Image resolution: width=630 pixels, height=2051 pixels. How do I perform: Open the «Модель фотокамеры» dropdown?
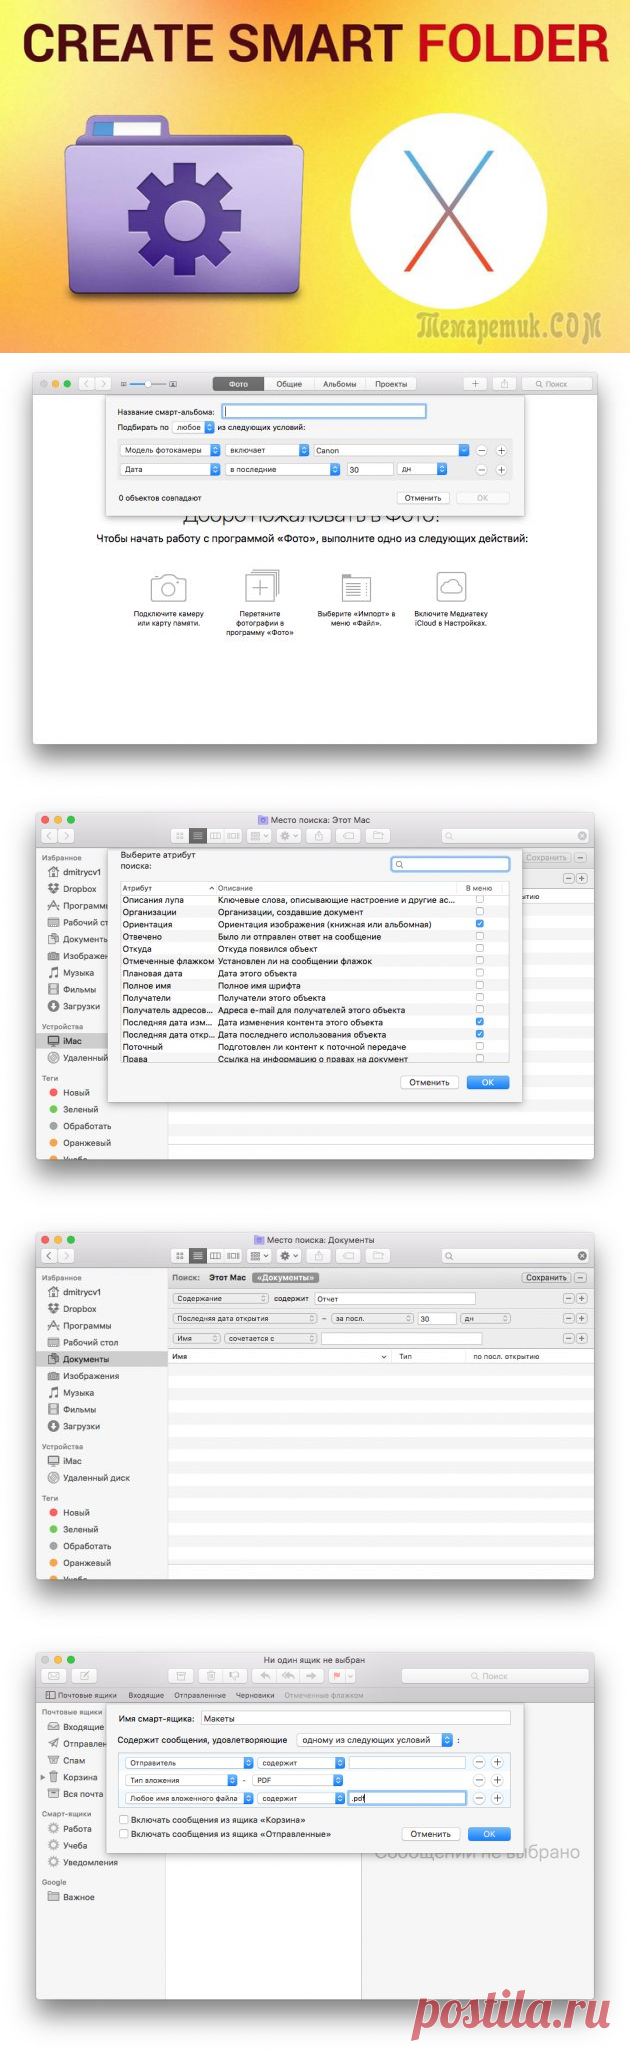pyautogui.click(x=170, y=451)
